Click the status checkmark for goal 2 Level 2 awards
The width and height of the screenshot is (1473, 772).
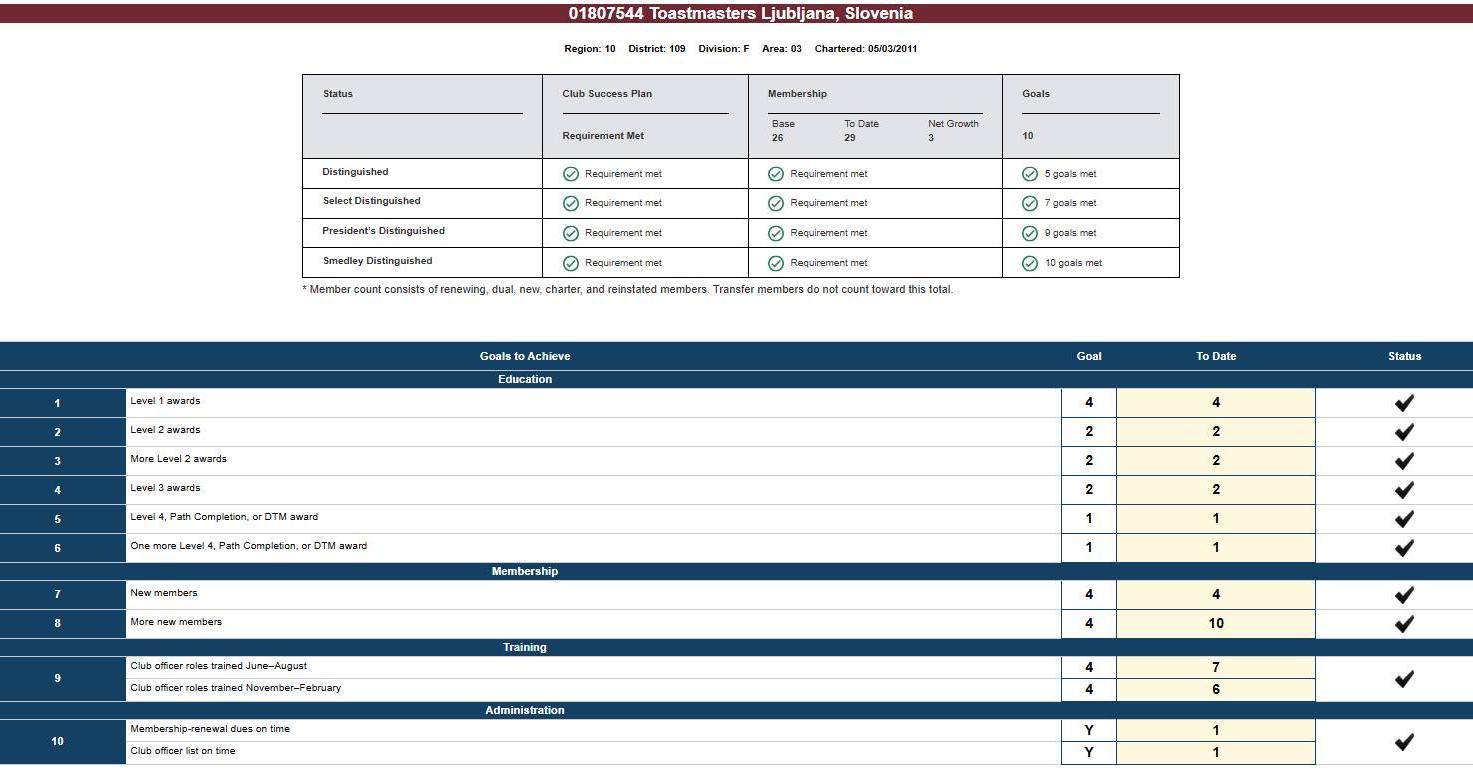1404,432
